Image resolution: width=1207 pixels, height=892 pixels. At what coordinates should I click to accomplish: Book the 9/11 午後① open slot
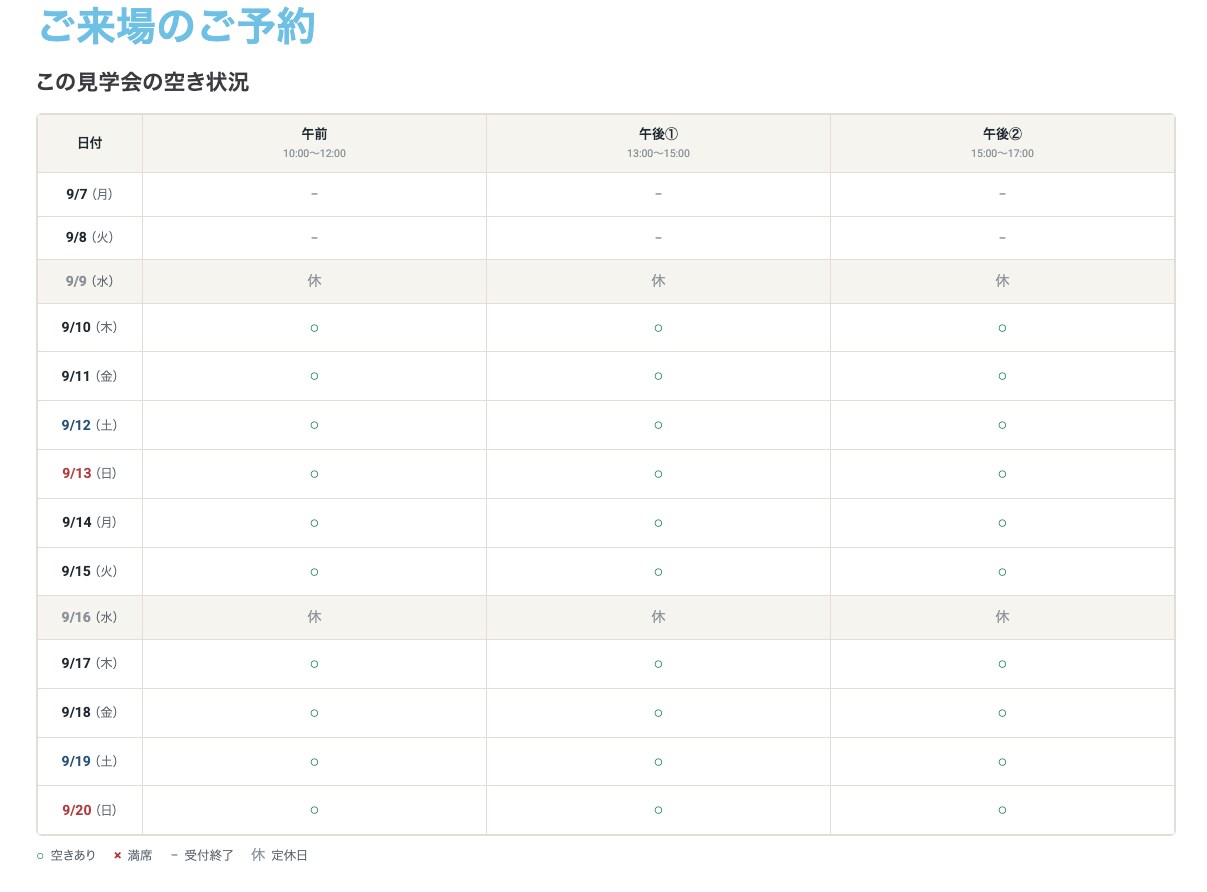(658, 376)
